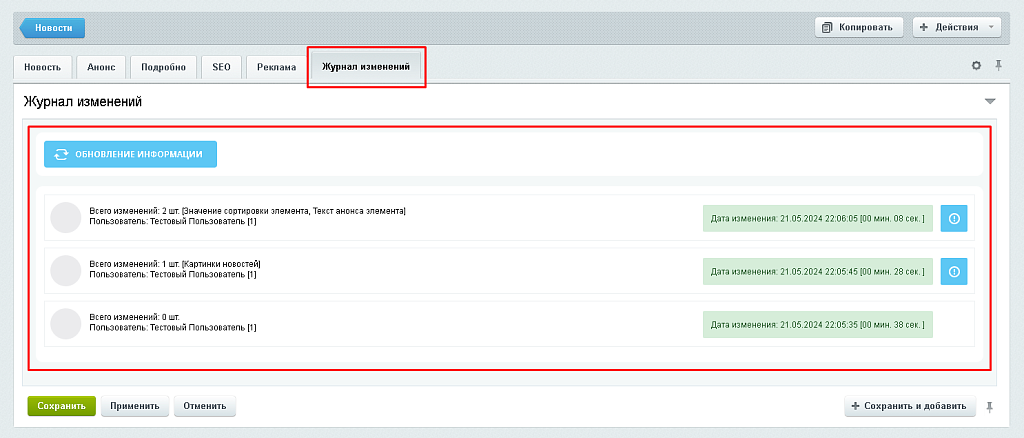Select the SEO tab

(221, 67)
